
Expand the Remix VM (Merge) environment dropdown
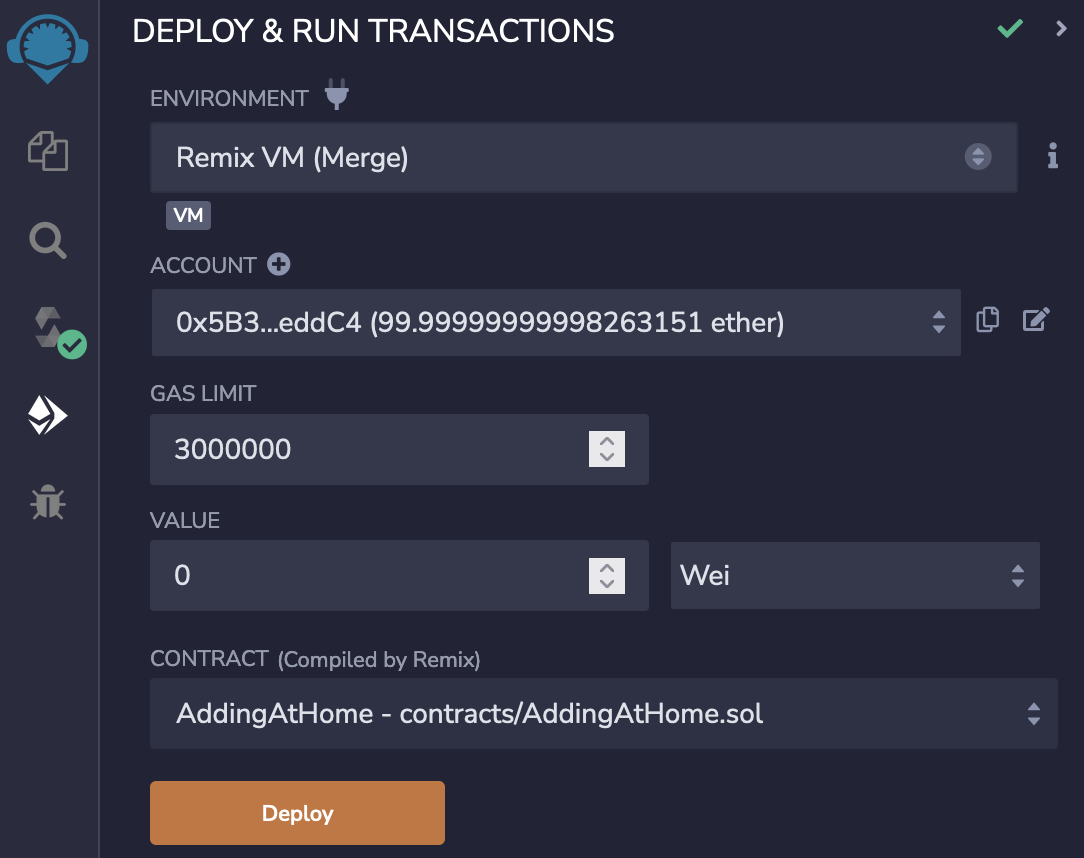tap(583, 157)
